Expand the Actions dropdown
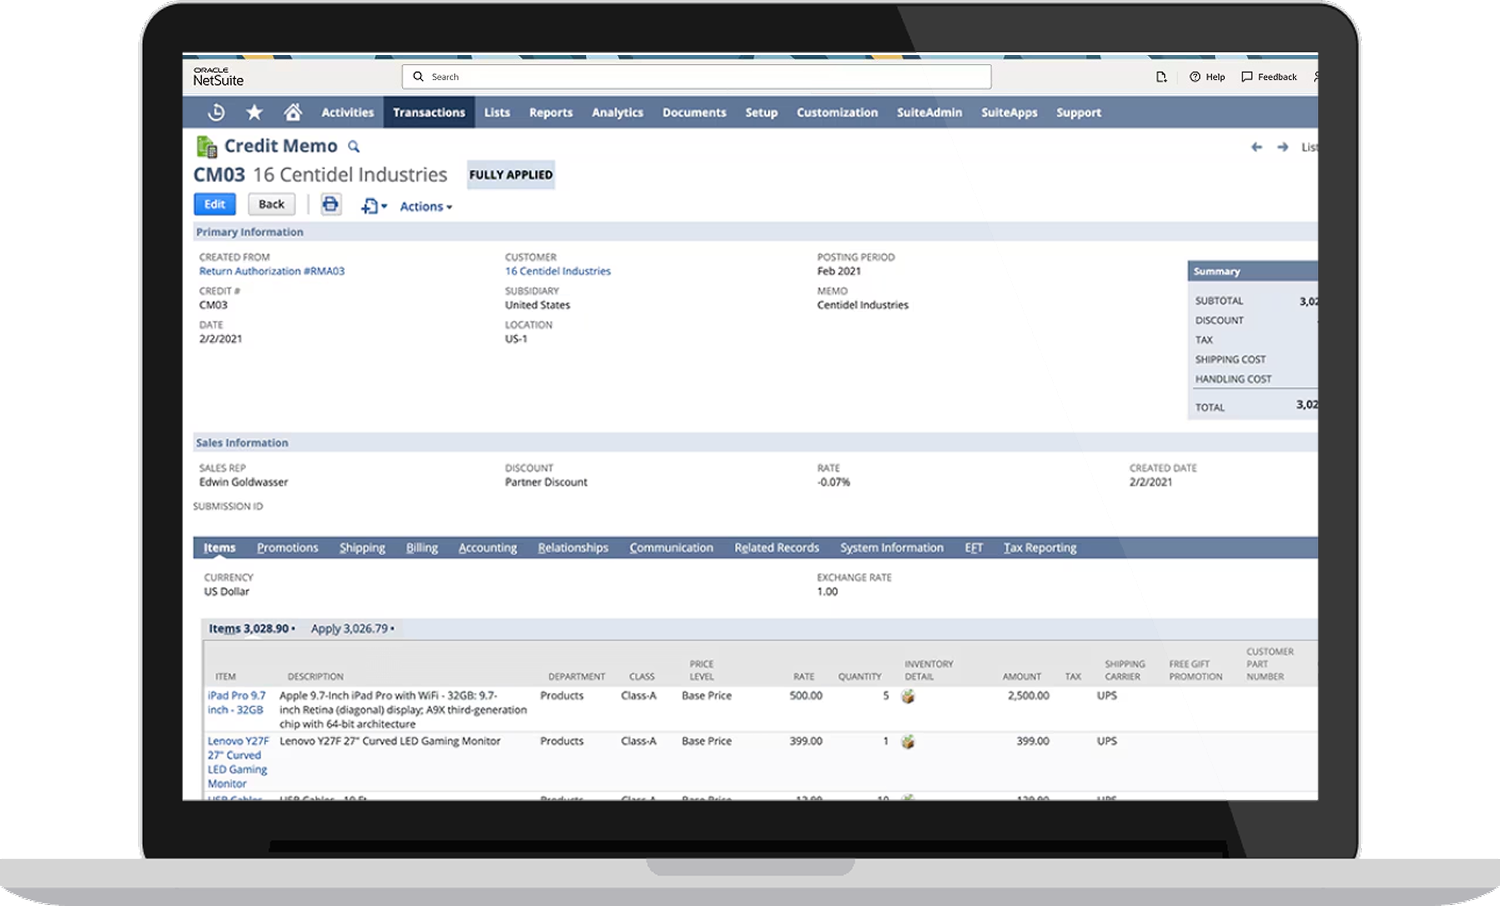Image resolution: width=1500 pixels, height=906 pixels. (x=426, y=207)
